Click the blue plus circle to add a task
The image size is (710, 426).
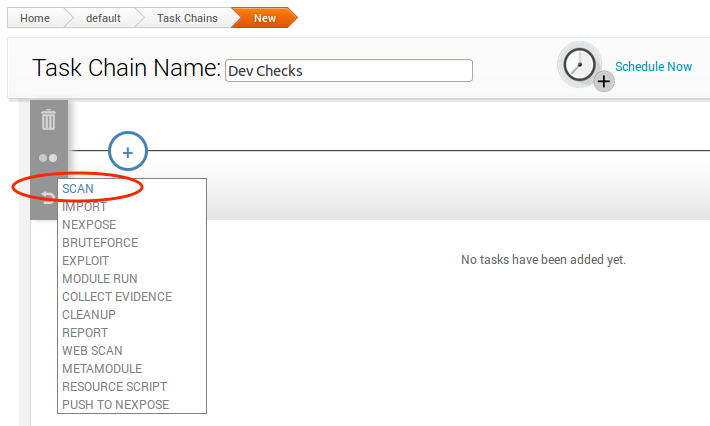(128, 152)
